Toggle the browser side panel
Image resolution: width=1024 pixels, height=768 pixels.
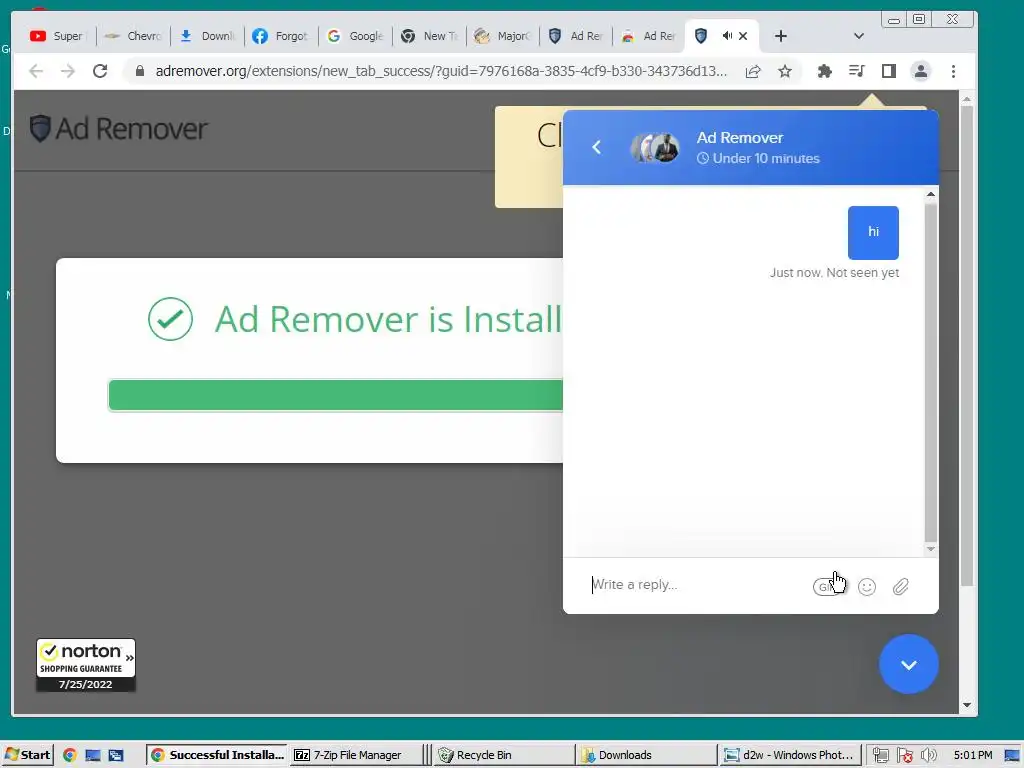tap(888, 71)
